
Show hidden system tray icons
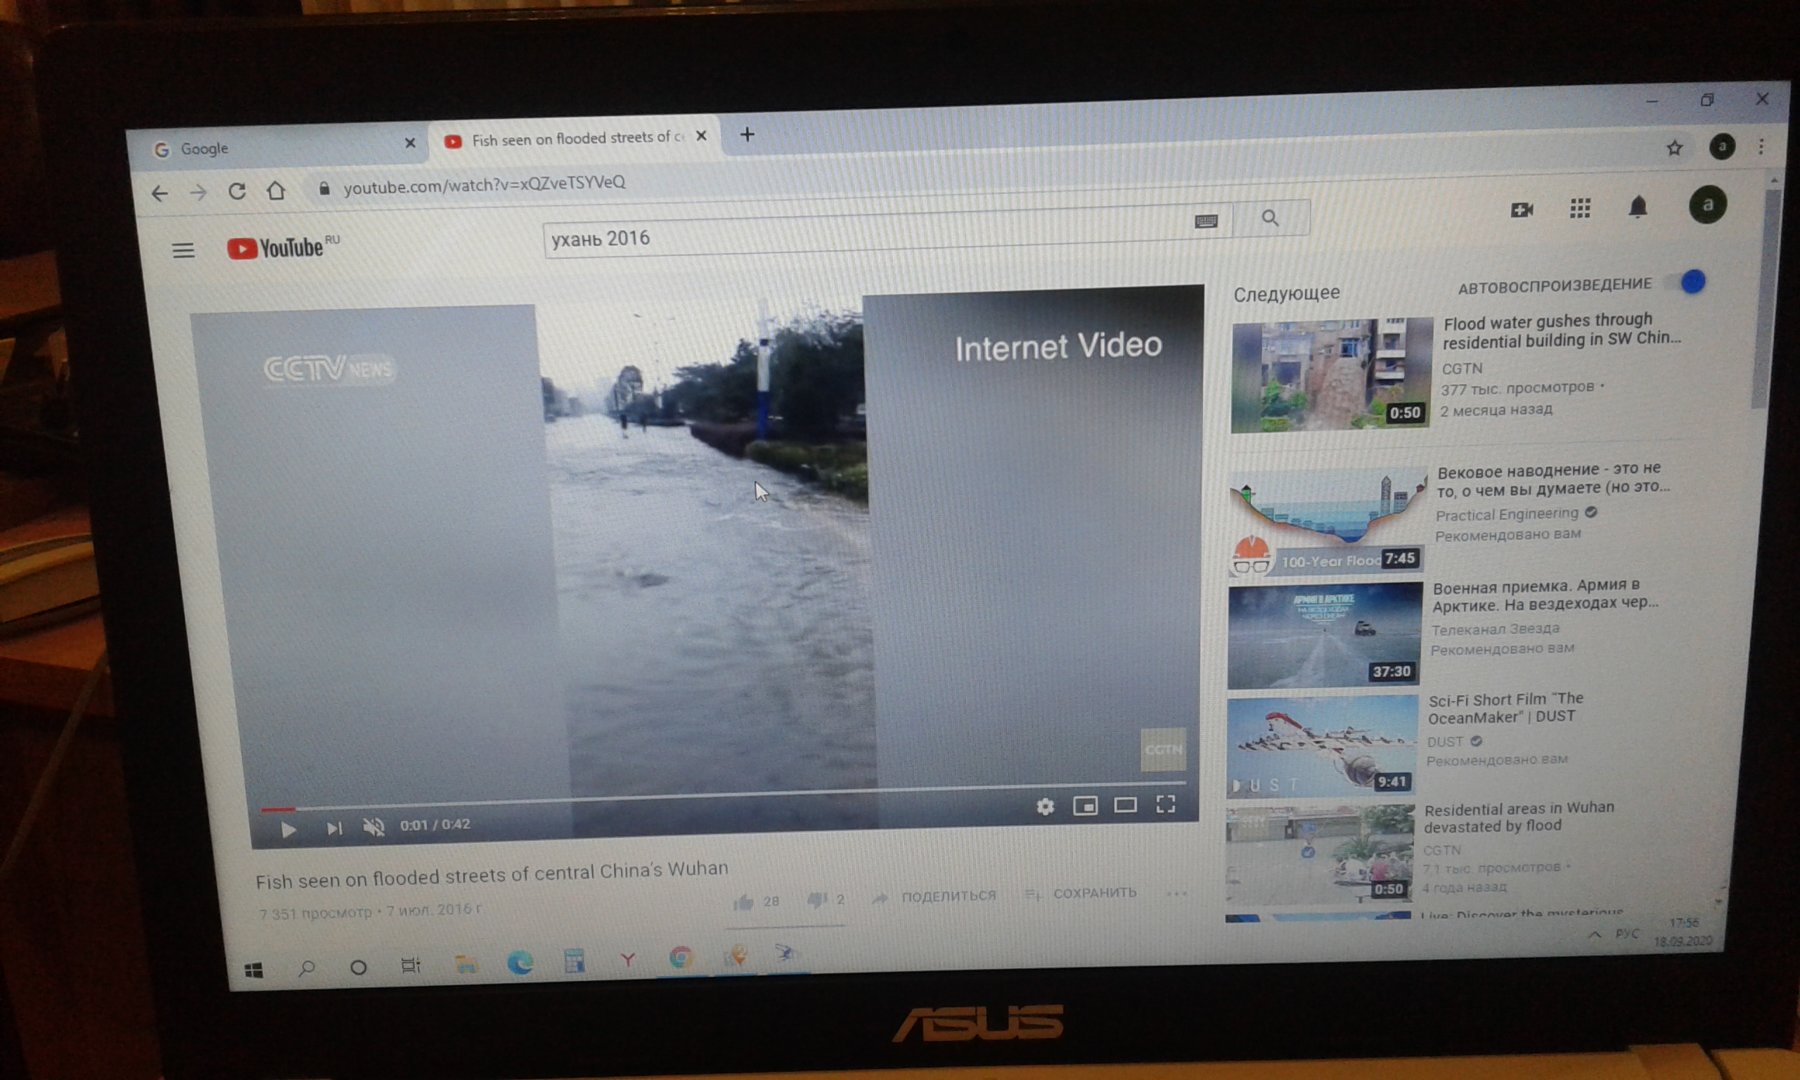pyautogui.click(x=1594, y=935)
